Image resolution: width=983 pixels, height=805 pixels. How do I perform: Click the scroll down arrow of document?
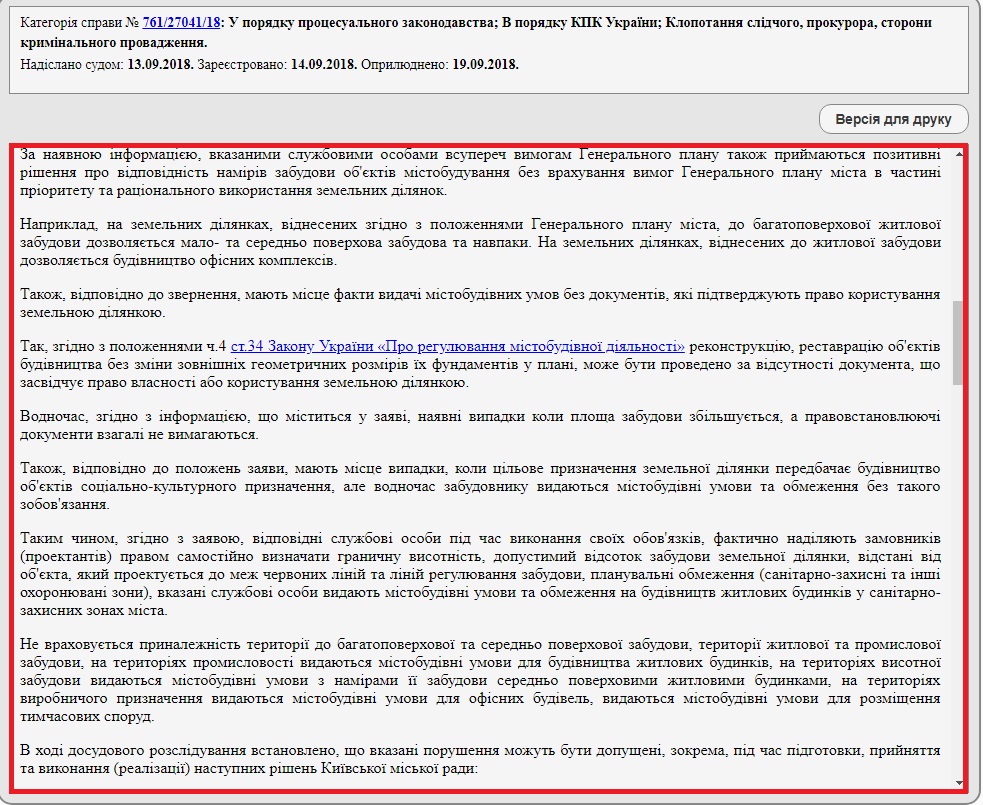tap(959, 782)
